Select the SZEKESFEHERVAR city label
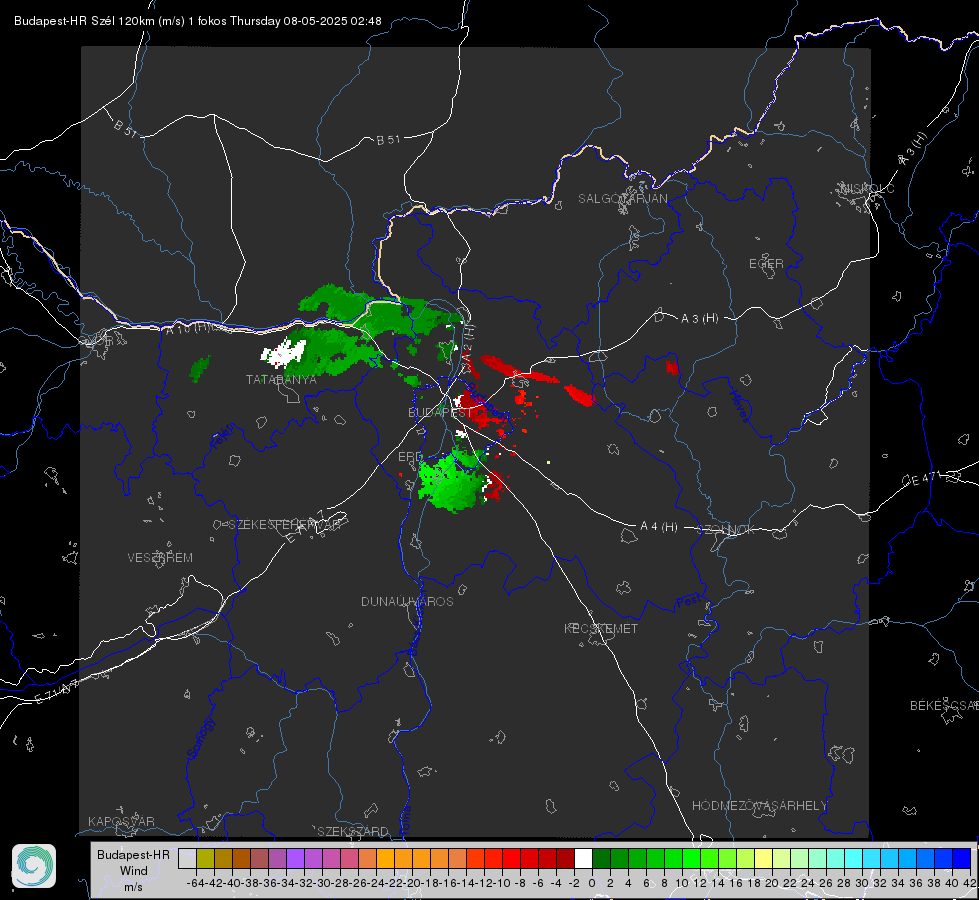The width and height of the screenshot is (979, 900). pyautogui.click(x=284, y=525)
